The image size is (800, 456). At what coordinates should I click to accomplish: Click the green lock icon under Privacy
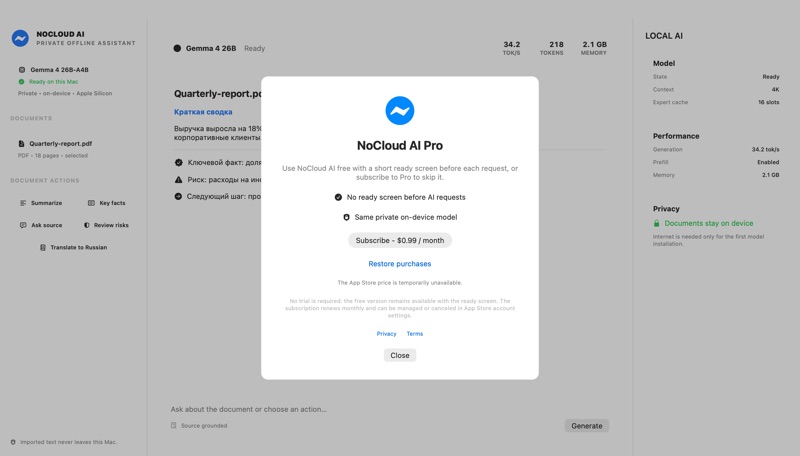(x=657, y=223)
